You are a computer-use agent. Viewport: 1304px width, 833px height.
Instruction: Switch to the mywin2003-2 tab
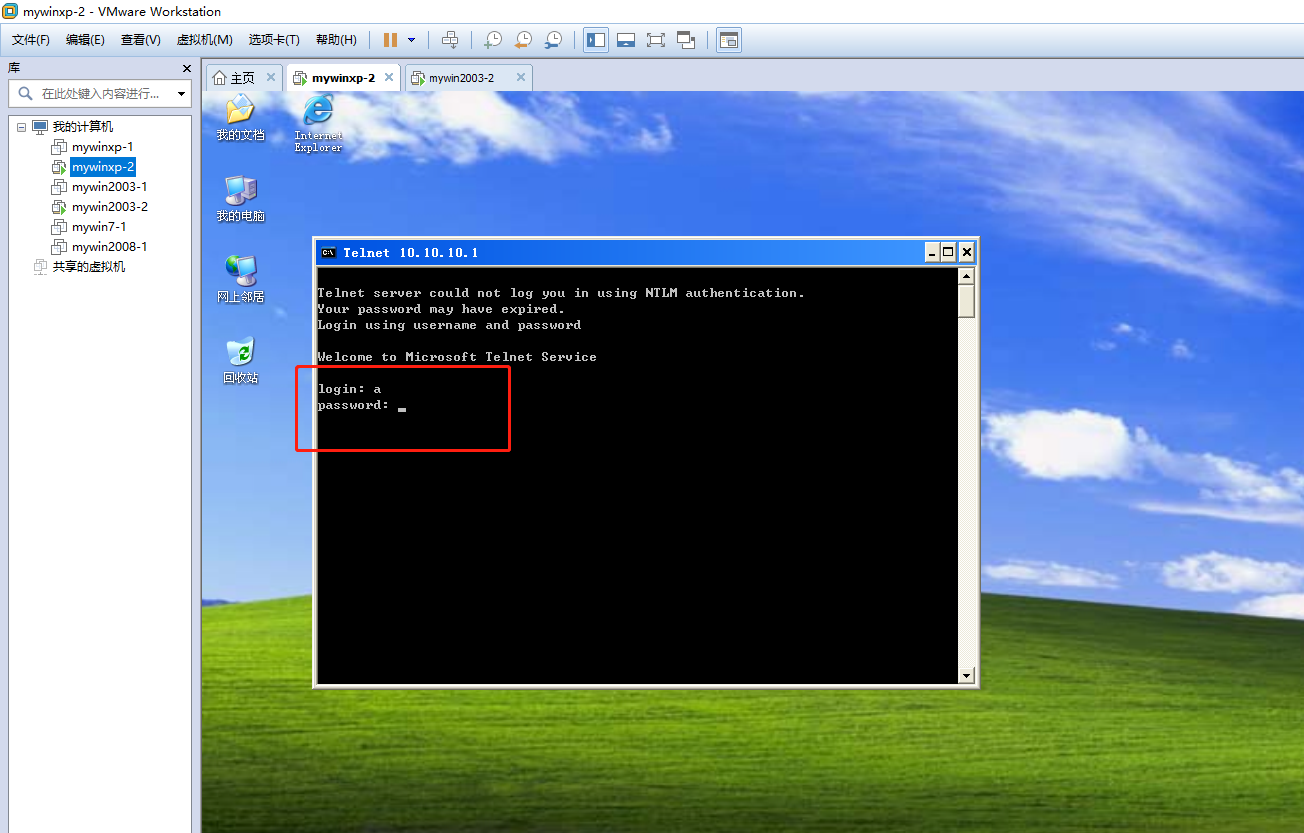coord(467,76)
